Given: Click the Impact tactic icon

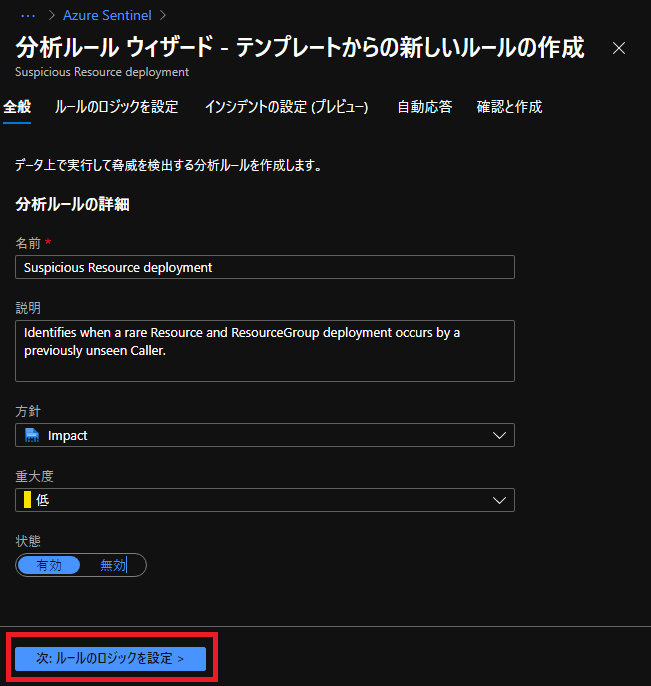Looking at the screenshot, I should [32, 435].
